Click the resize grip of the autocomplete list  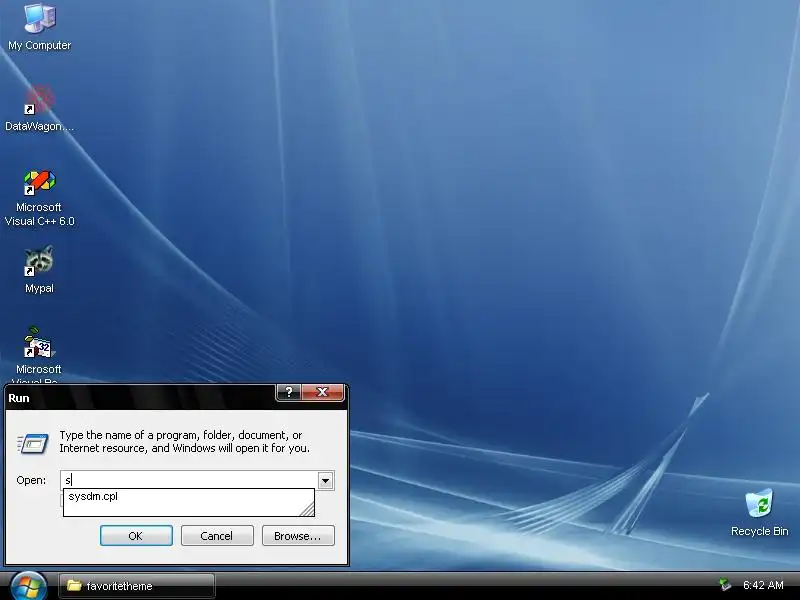pyautogui.click(x=307, y=509)
